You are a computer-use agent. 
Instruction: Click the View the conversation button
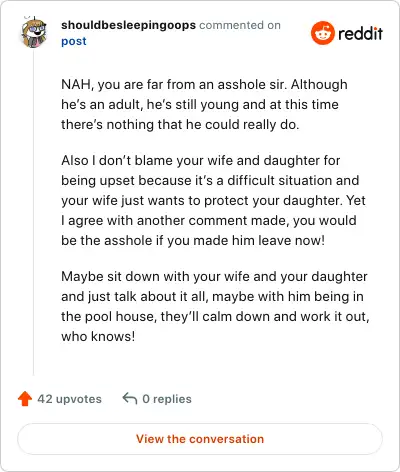coord(200,439)
